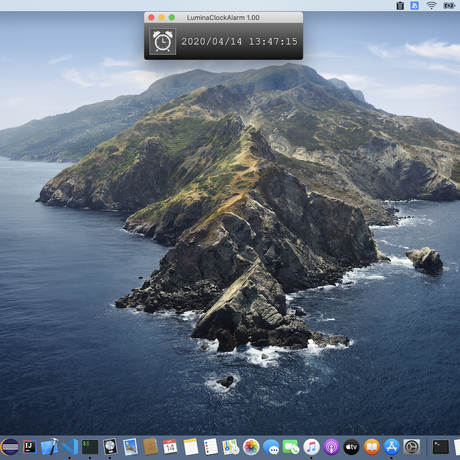The image size is (460, 460).
Task: Open Podcasts from the dock
Action: pos(331,447)
